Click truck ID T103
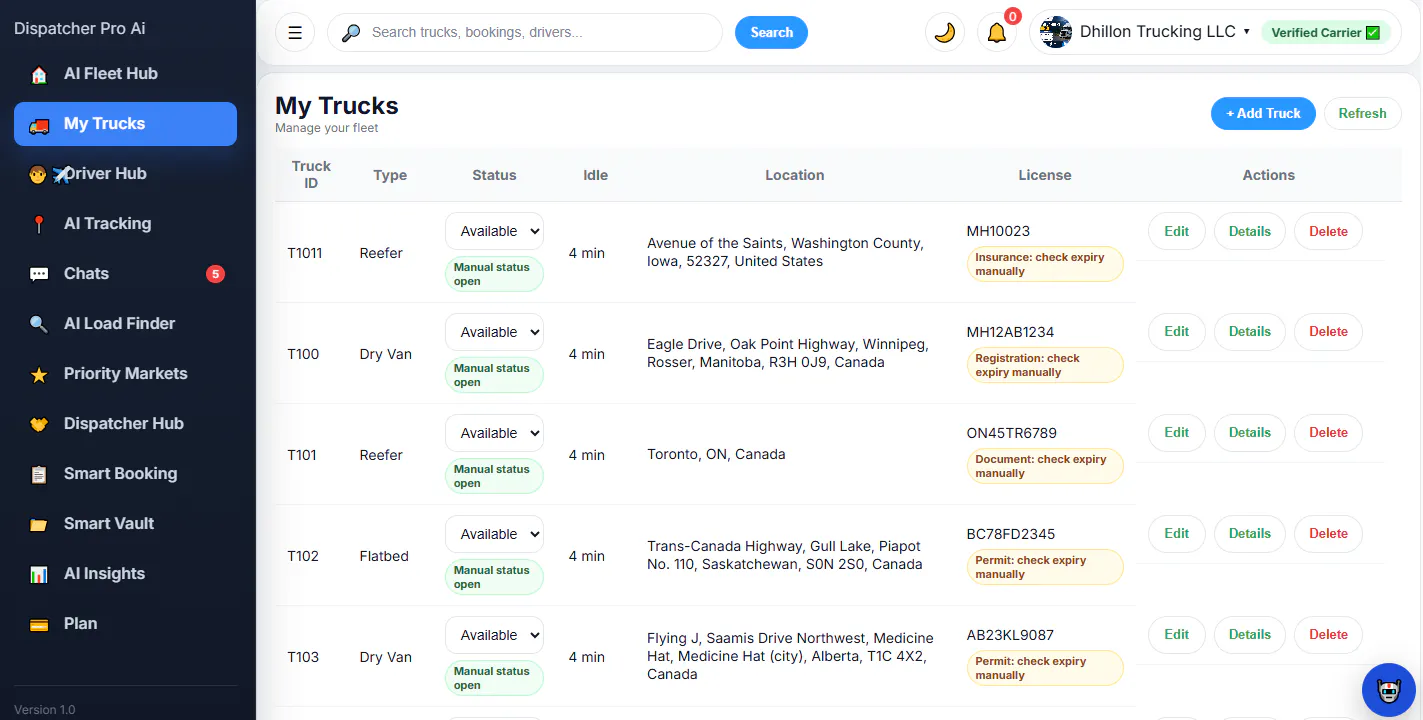This screenshot has width=1423, height=720. pos(303,657)
